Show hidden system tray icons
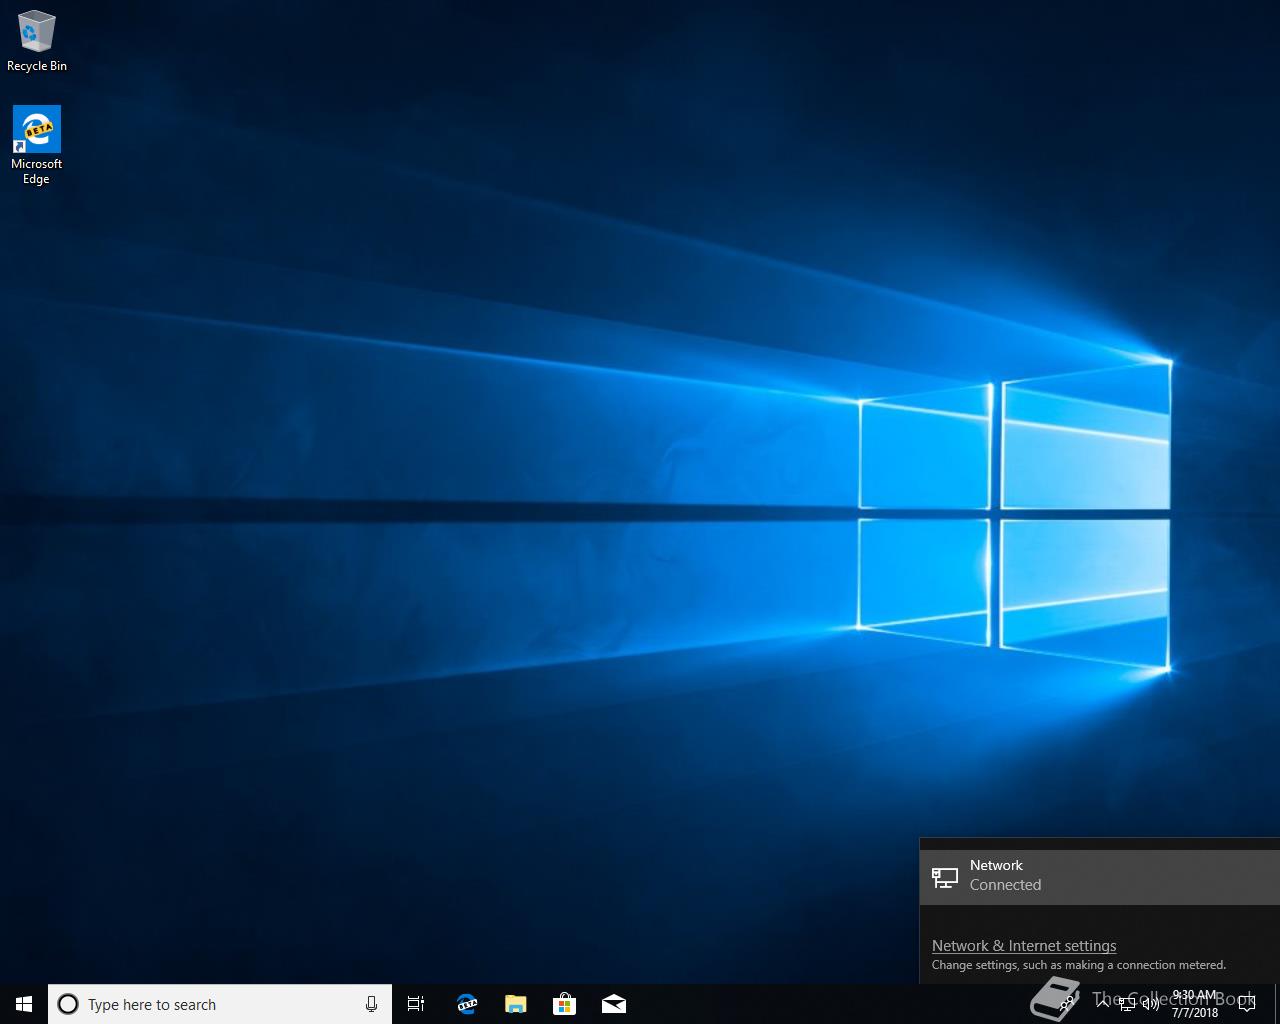 [x=1103, y=1004]
